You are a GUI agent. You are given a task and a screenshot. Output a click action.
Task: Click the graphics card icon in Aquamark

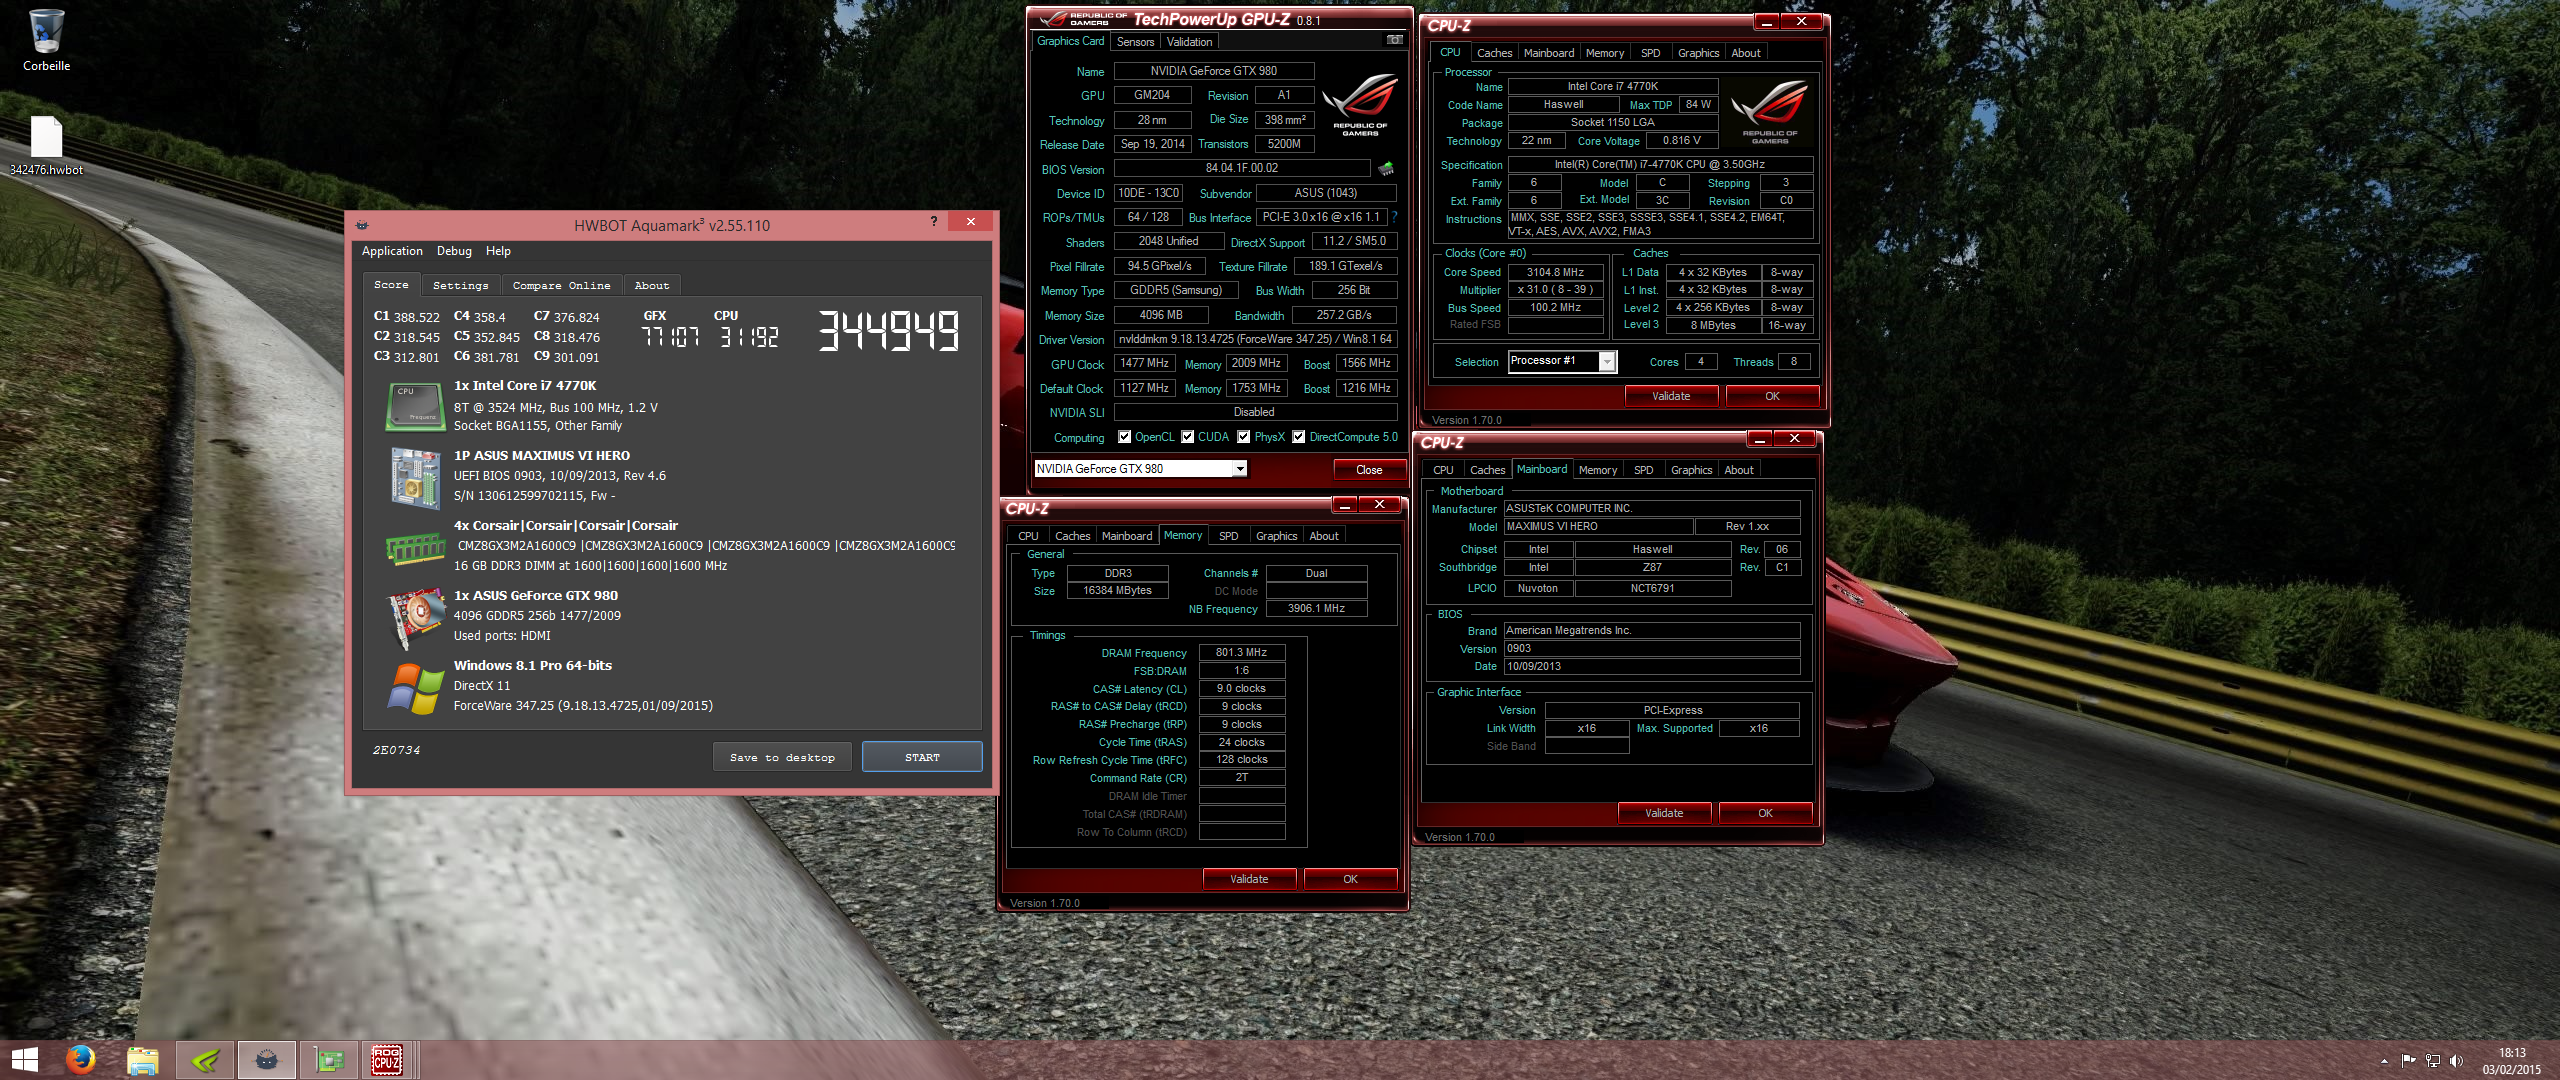click(415, 618)
